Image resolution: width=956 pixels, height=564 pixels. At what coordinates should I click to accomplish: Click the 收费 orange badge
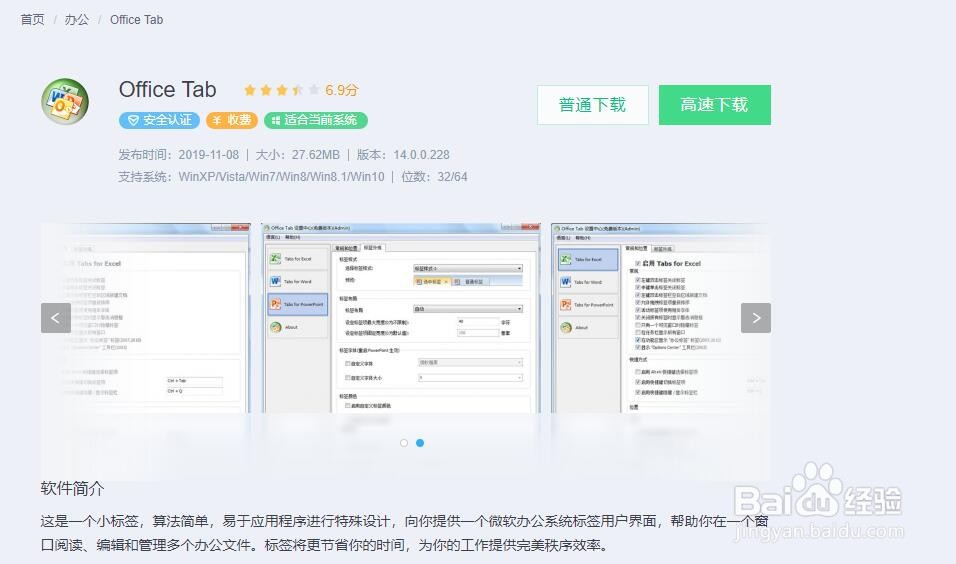(x=232, y=120)
